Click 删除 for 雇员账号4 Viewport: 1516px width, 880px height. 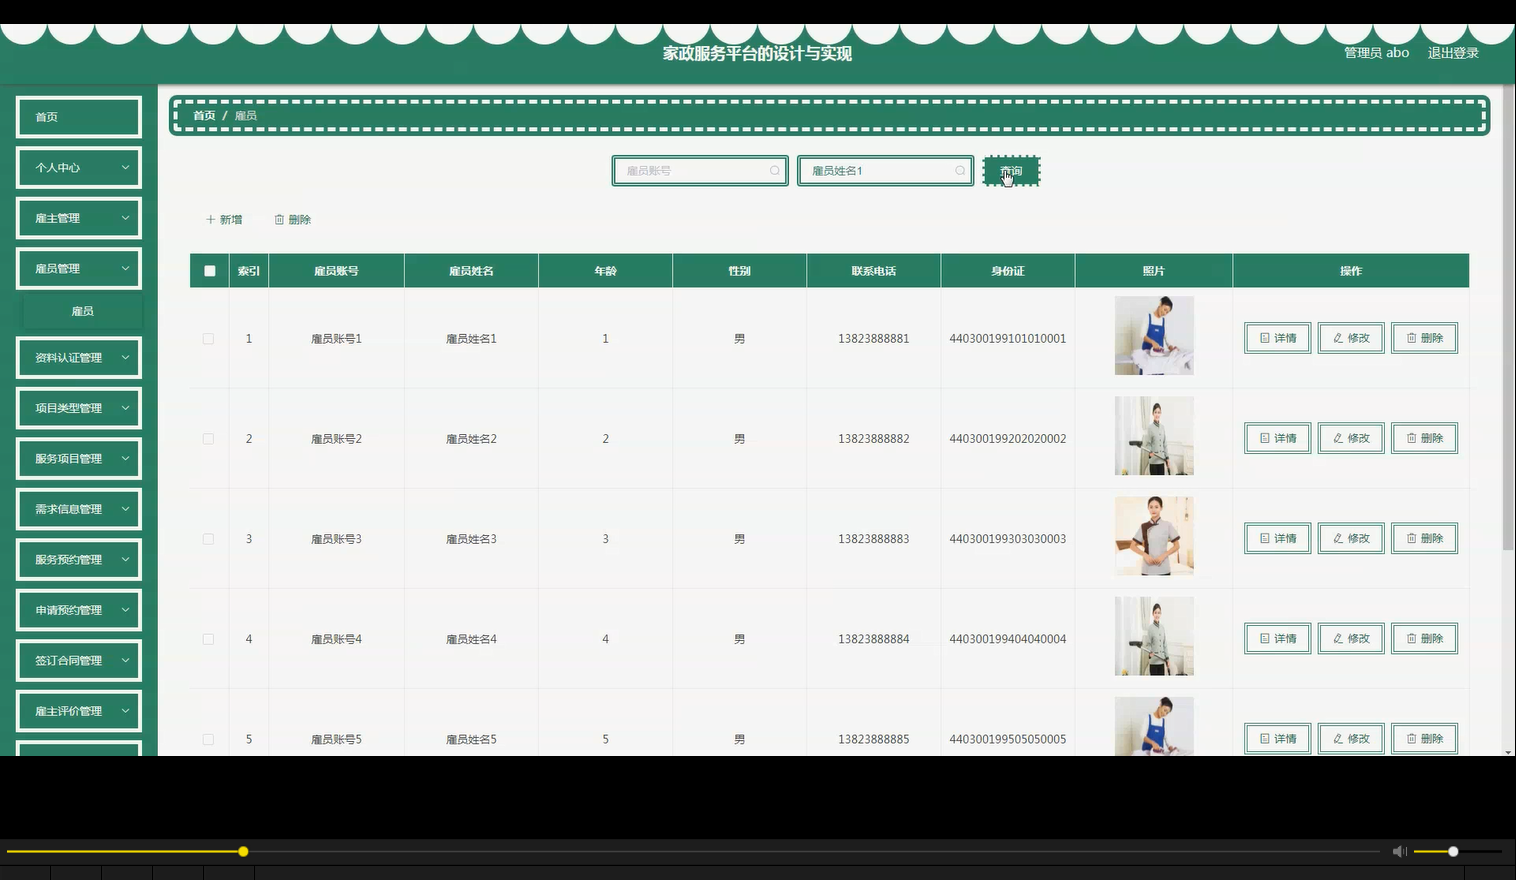click(x=1424, y=638)
